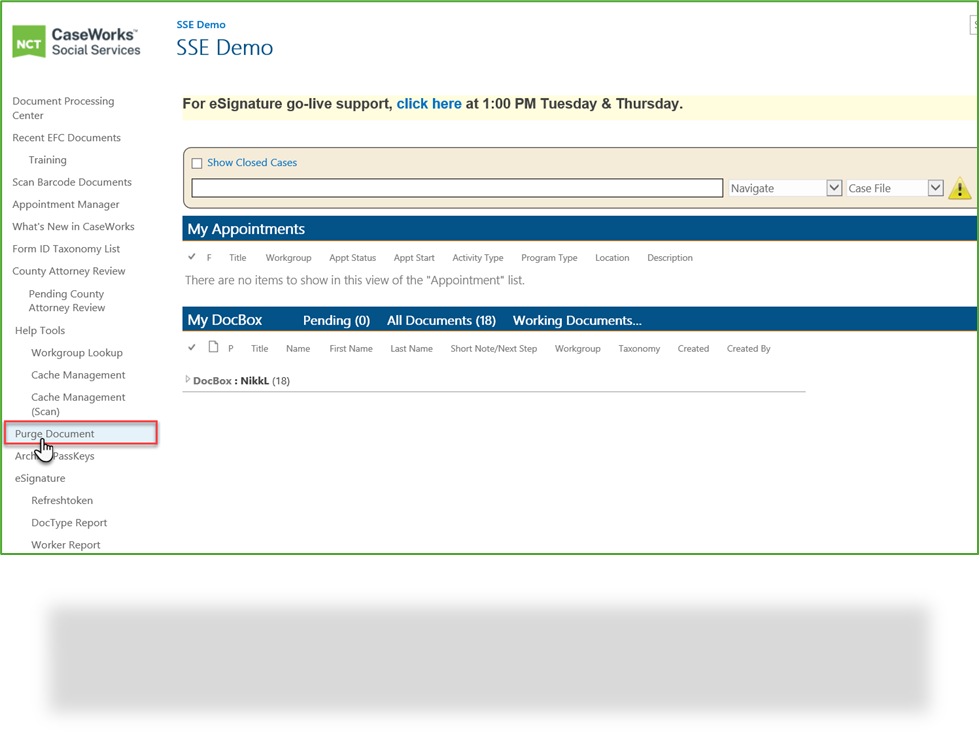Open Document Processing Center

63,108
